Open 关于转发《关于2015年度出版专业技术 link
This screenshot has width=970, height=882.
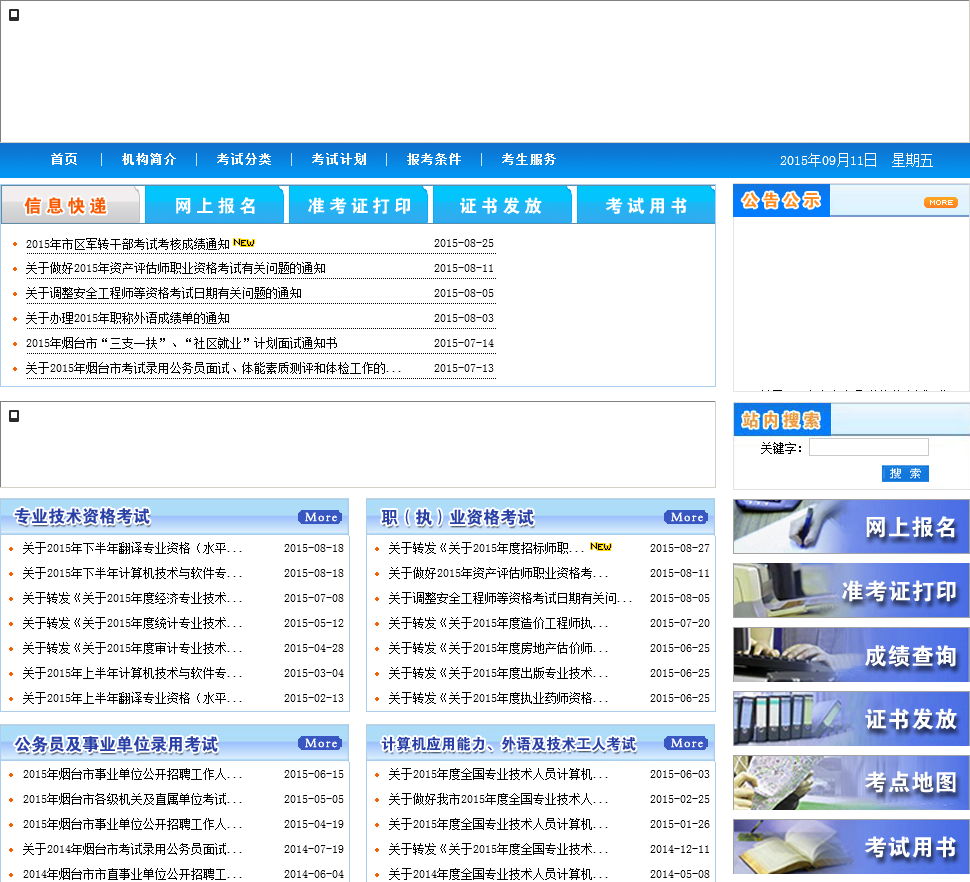pos(498,673)
